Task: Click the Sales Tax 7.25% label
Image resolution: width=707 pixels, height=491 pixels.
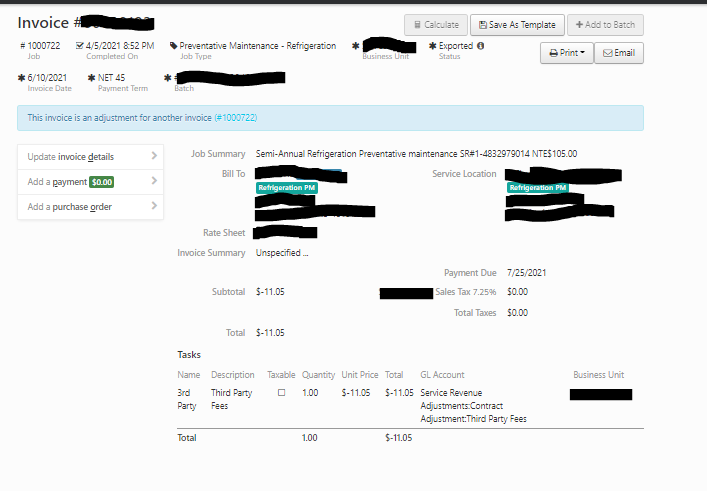Action: coord(465,292)
